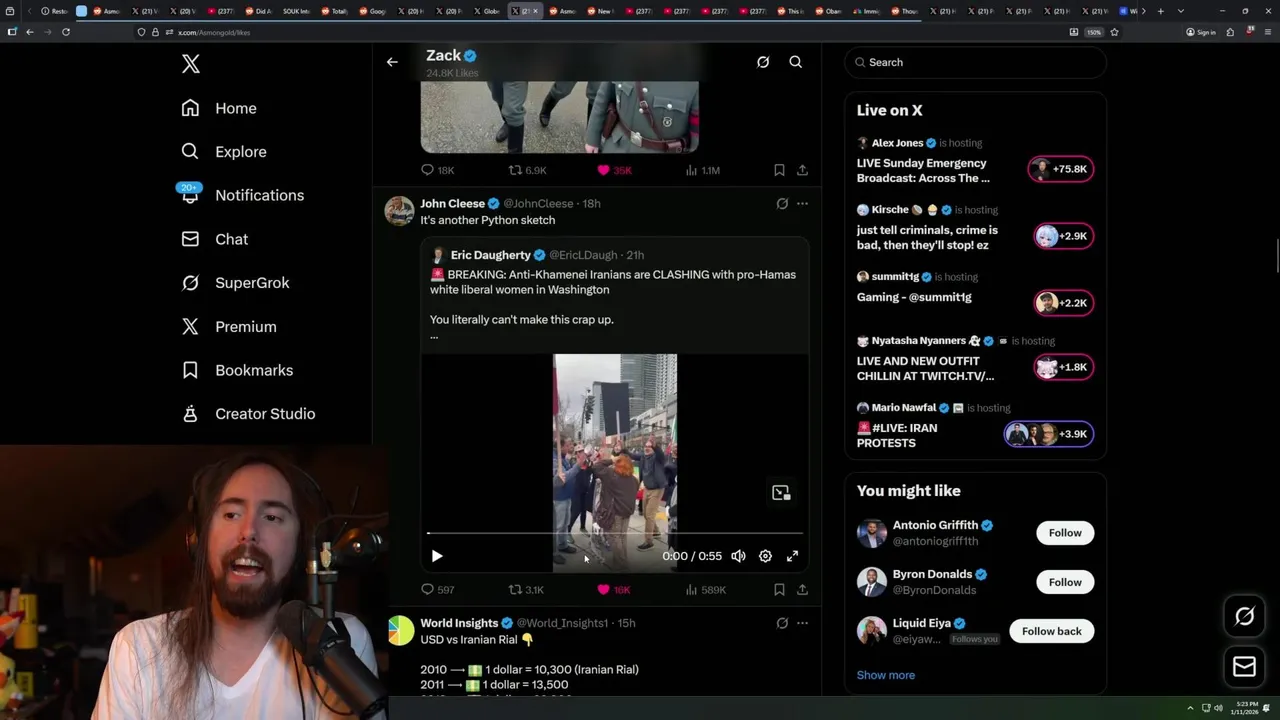Repost the John Cleese post with 3.1K reposts
The height and width of the screenshot is (720, 1280).
(x=526, y=590)
